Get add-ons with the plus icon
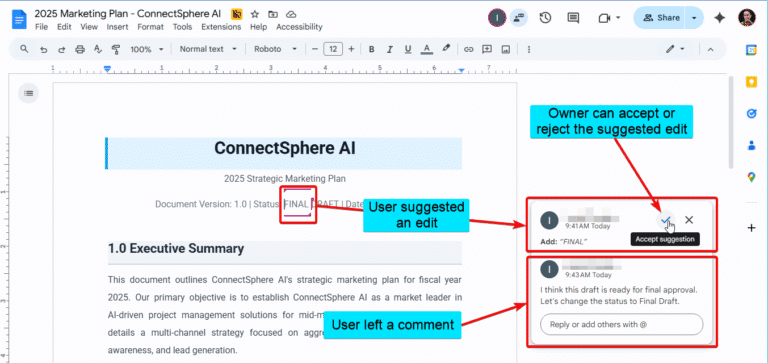 pyautogui.click(x=751, y=228)
